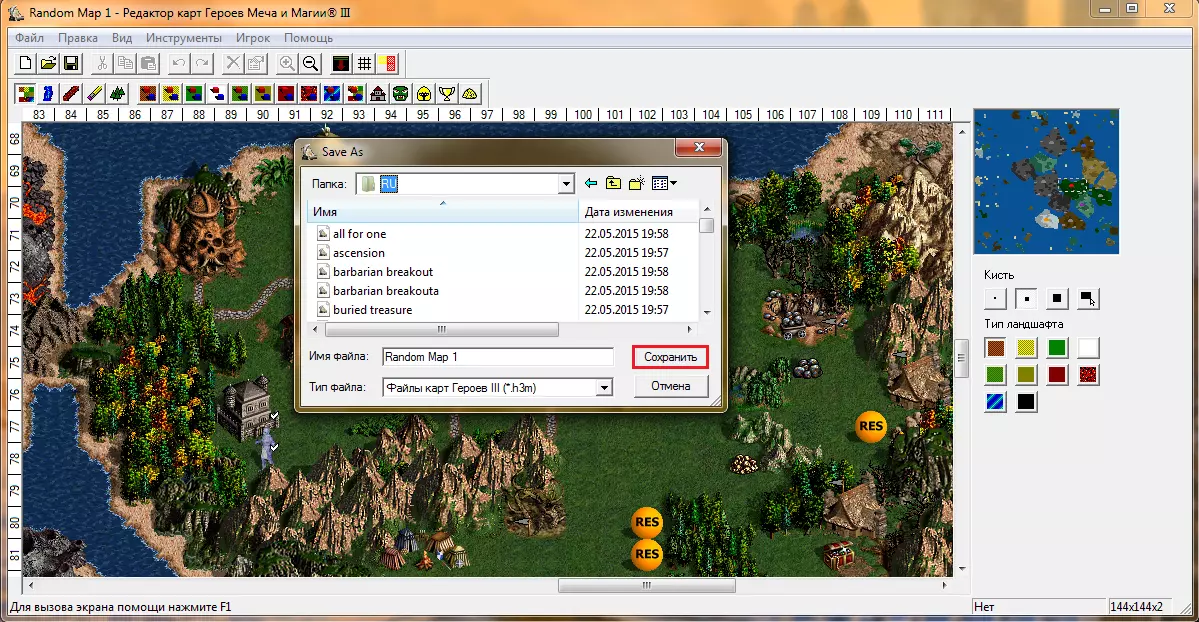This screenshot has height=622, width=1199.
Task: Open the Вид menu
Action: tap(122, 37)
